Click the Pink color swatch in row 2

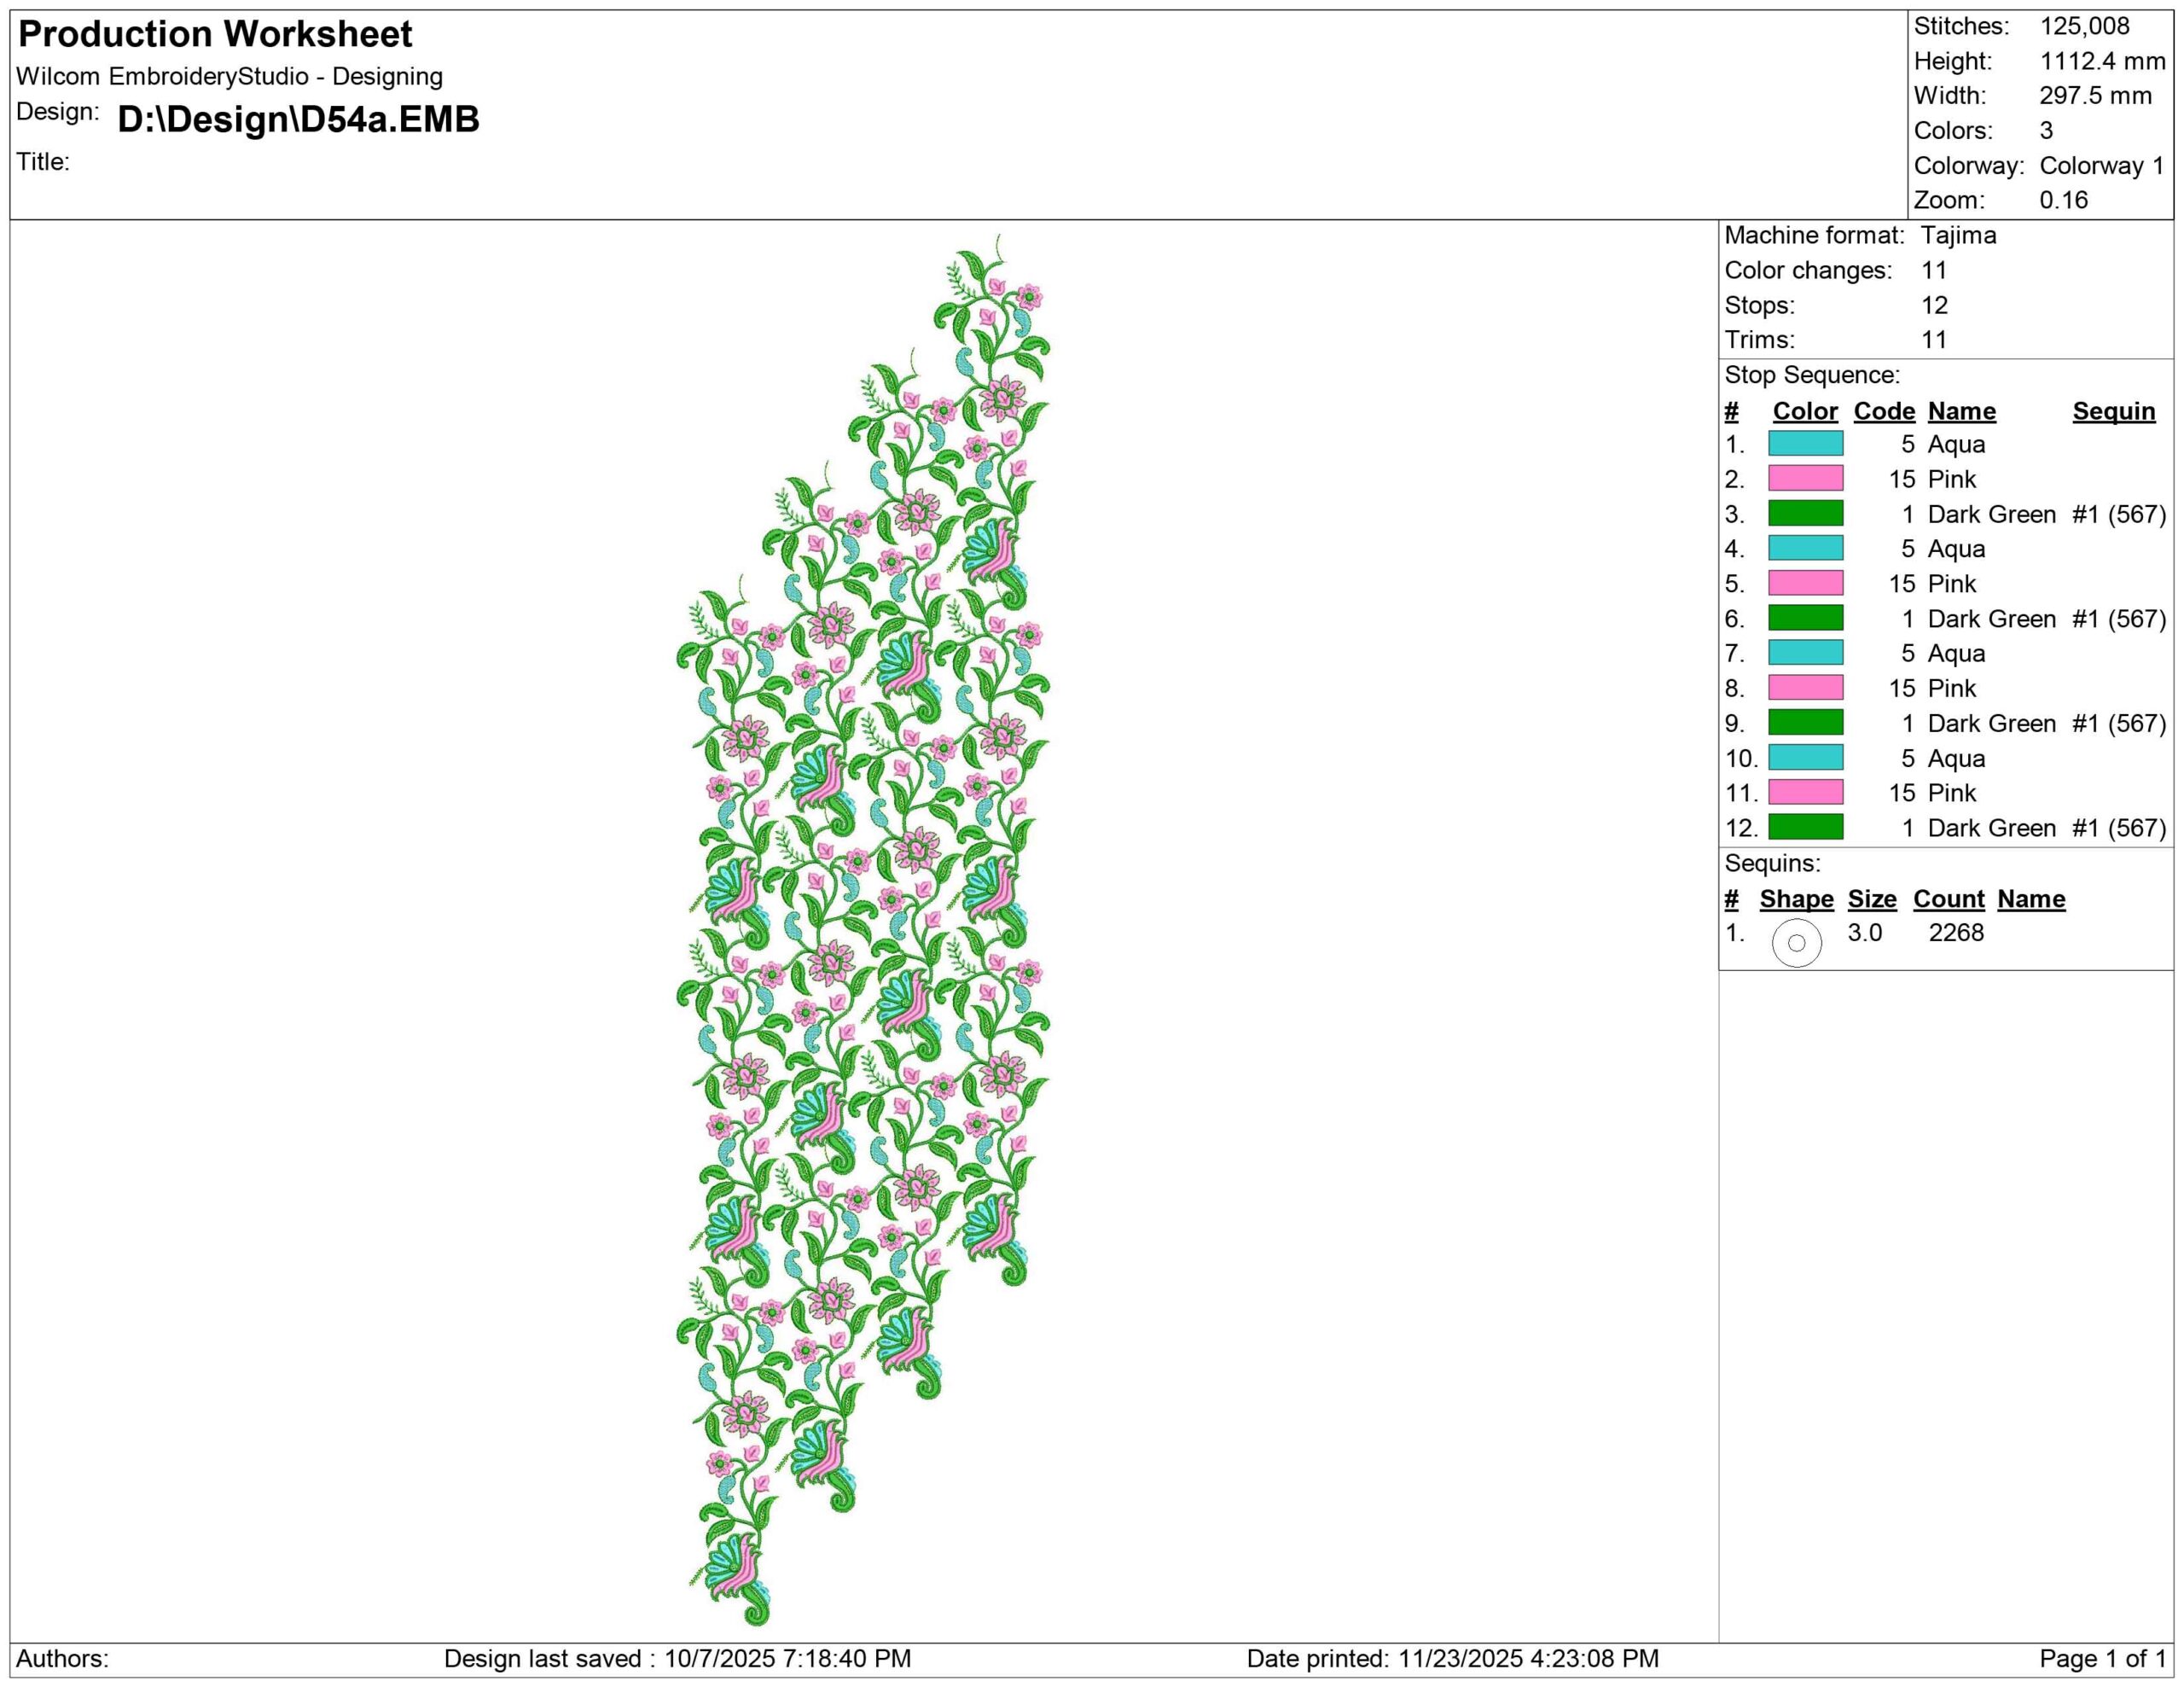click(1805, 478)
